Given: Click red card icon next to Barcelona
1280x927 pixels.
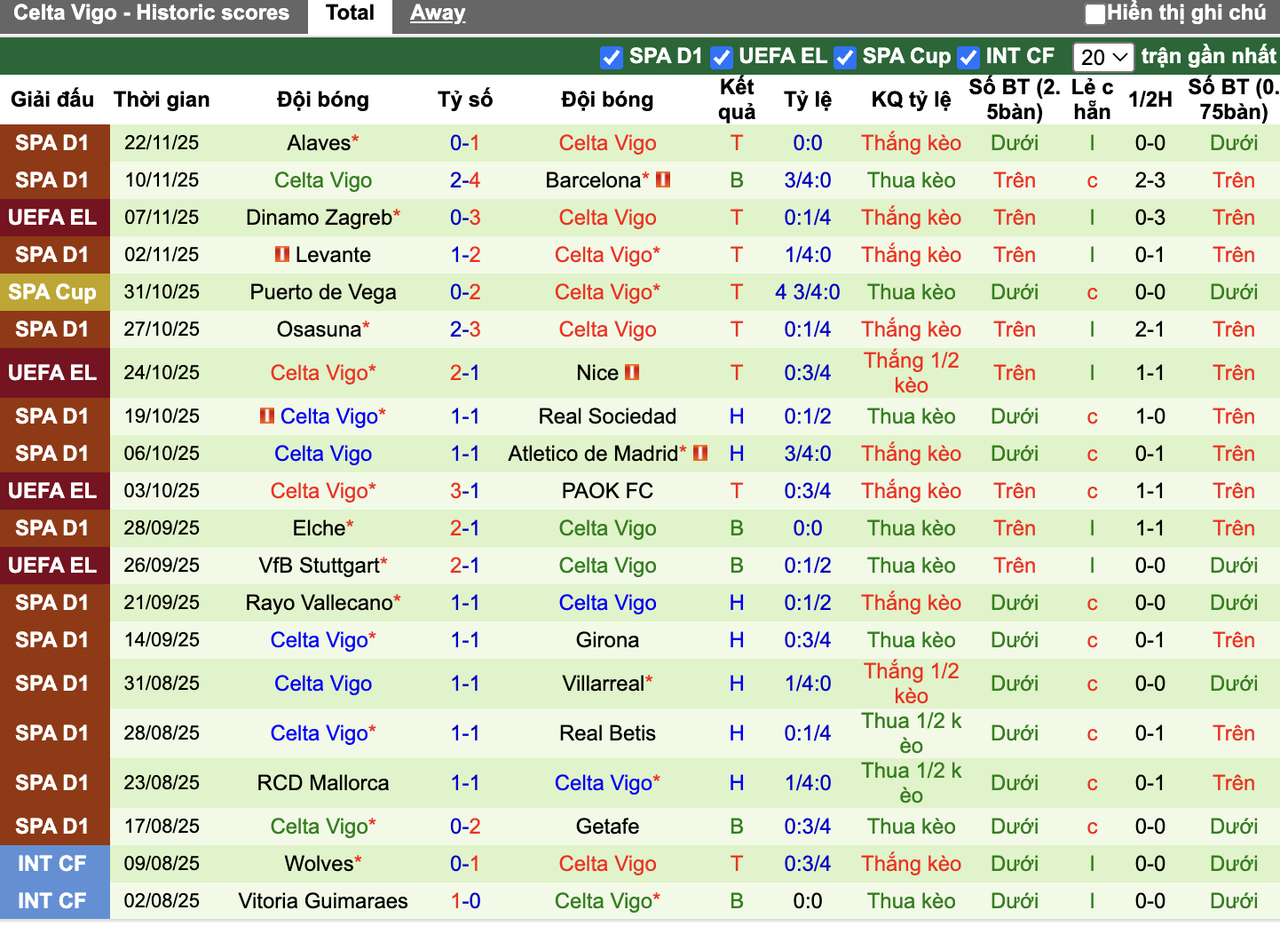Looking at the screenshot, I should click(663, 181).
